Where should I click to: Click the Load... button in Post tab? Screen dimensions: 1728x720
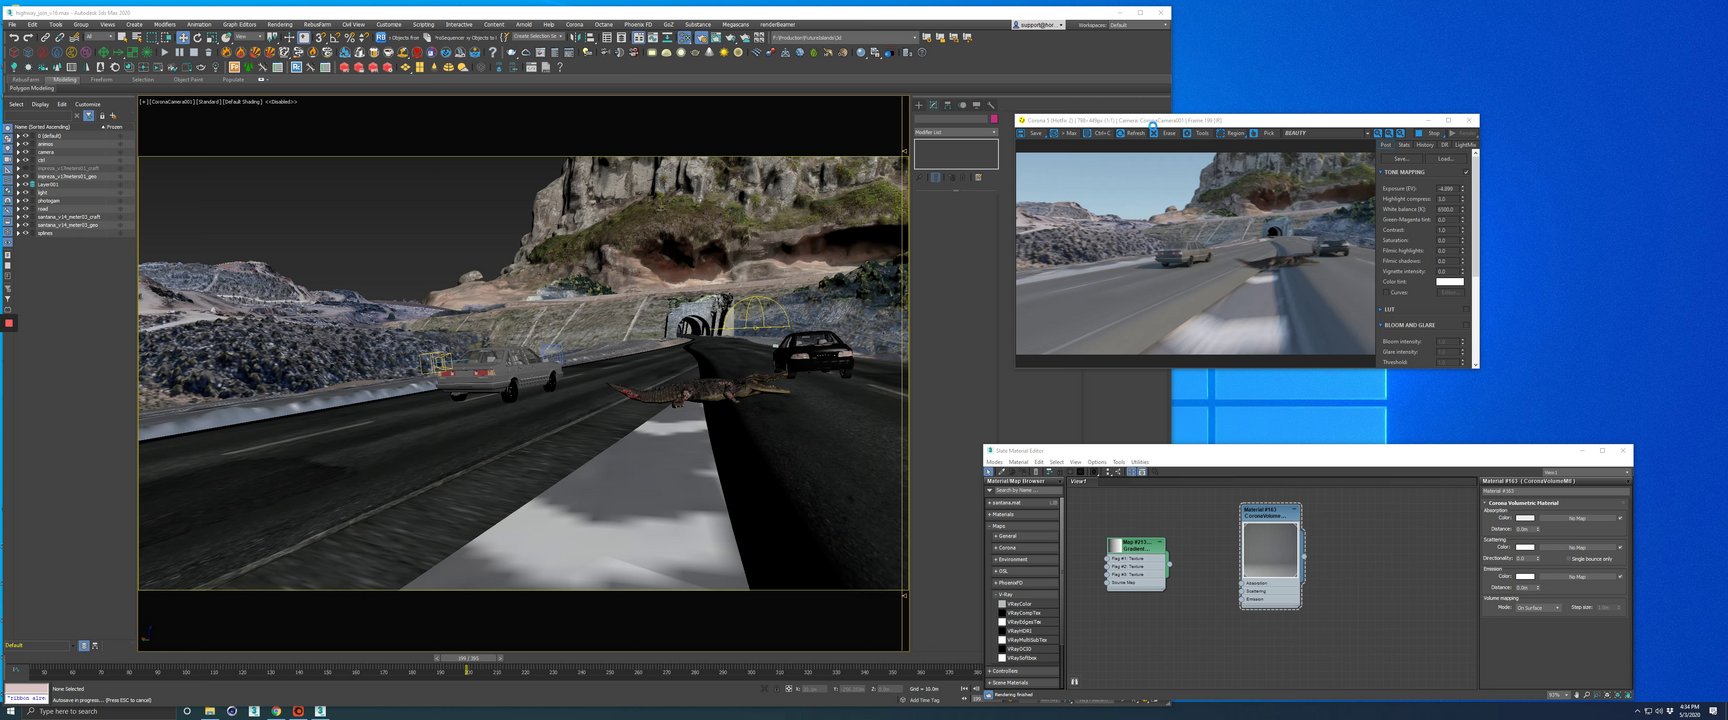click(x=1446, y=158)
